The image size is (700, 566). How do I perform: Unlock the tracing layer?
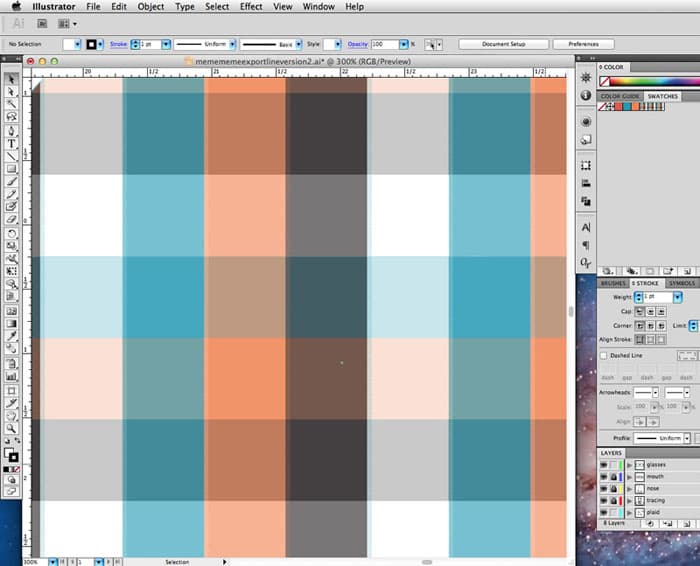coord(613,500)
